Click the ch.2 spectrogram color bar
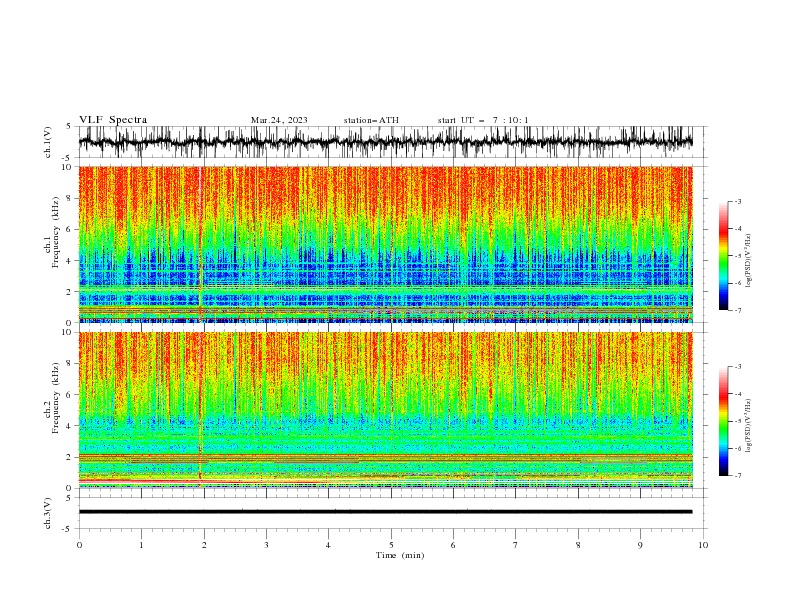 (x=723, y=421)
